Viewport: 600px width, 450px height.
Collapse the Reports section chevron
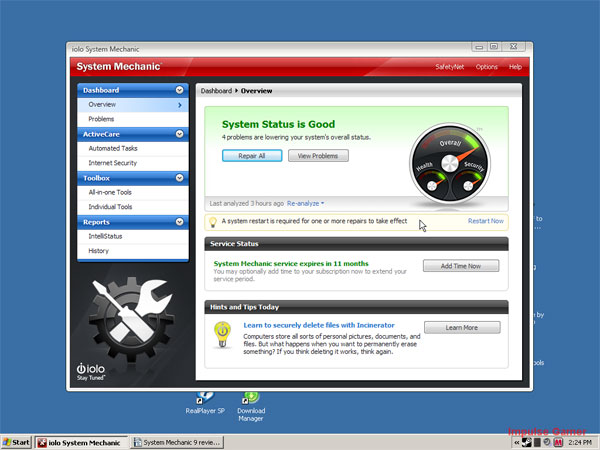point(179,222)
